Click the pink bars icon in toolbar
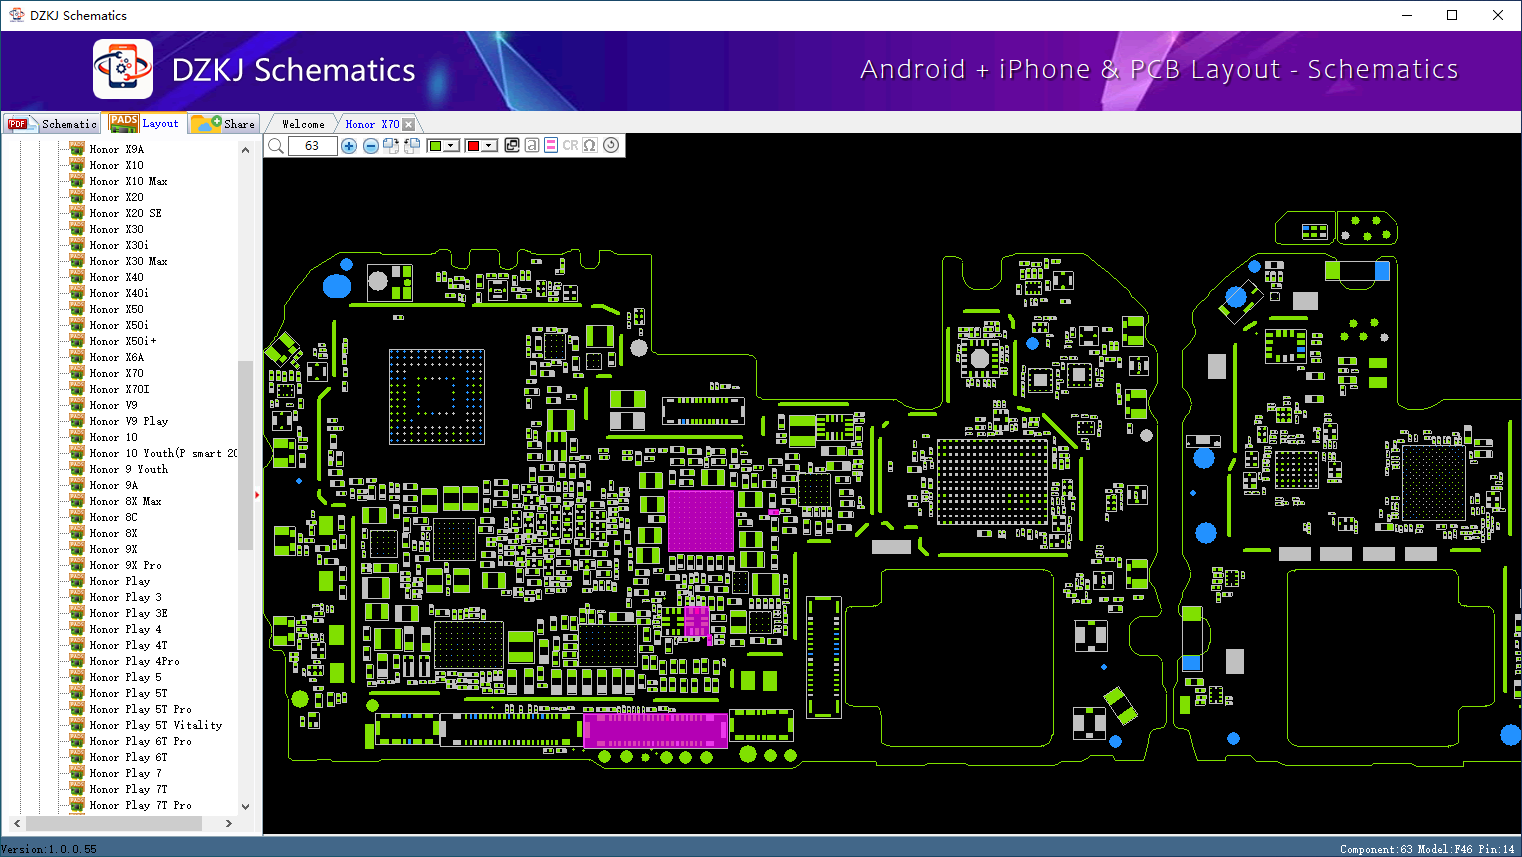The image size is (1522, 857). click(x=551, y=145)
